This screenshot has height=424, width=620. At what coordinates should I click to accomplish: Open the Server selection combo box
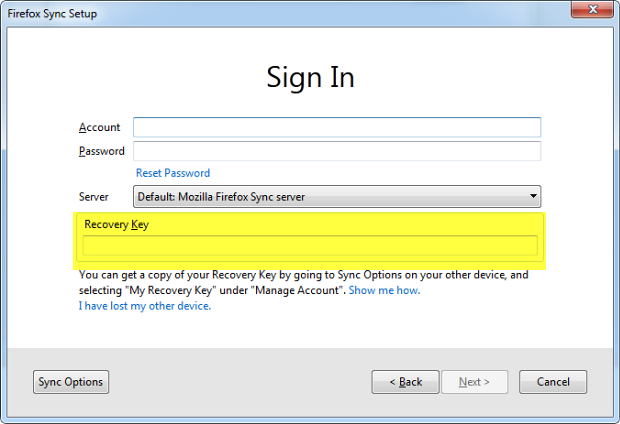click(x=330, y=197)
